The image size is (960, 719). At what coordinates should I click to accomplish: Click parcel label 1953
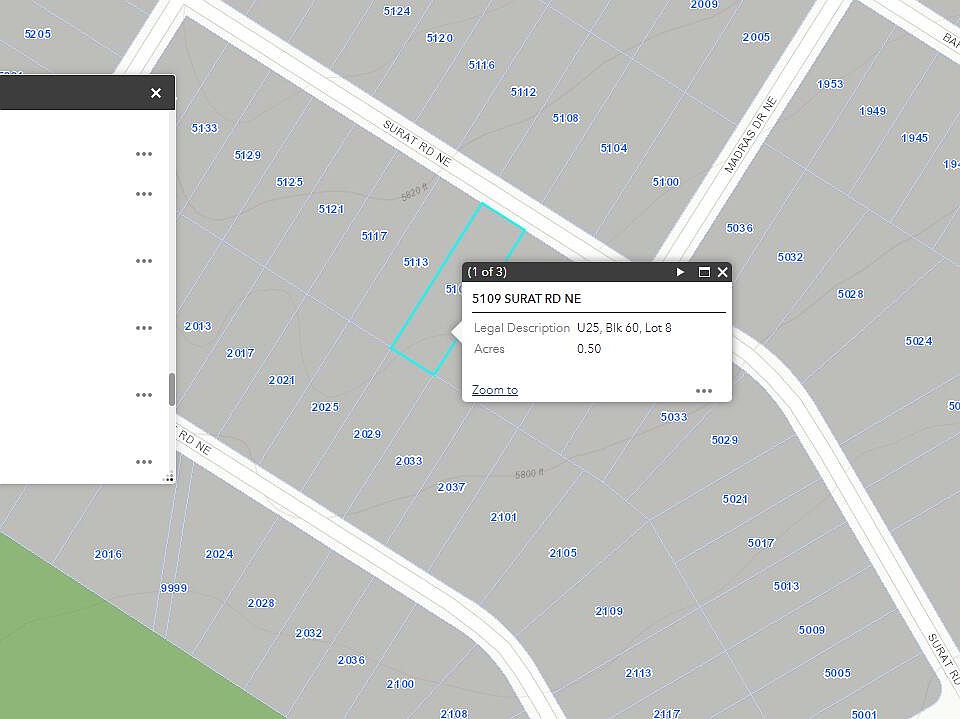tap(830, 84)
